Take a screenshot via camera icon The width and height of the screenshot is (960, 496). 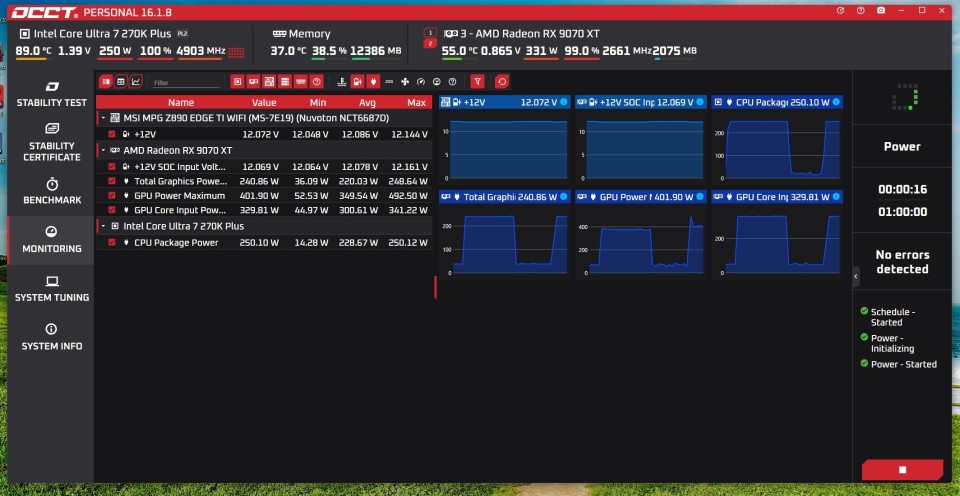tap(881, 10)
